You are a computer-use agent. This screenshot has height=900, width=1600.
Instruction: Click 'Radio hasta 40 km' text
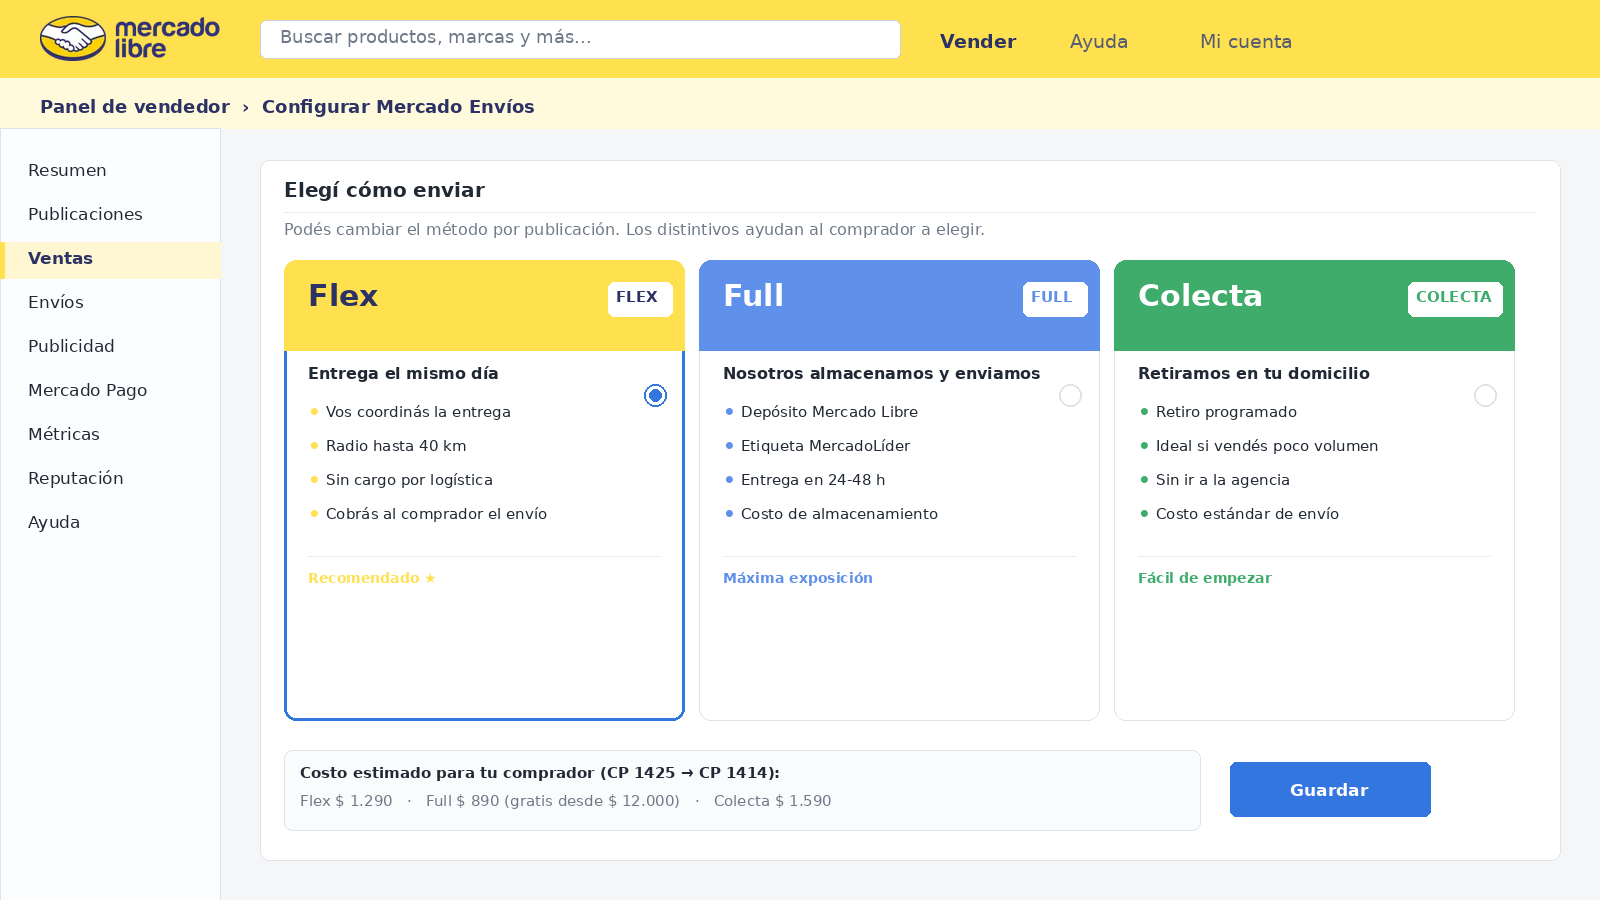[x=396, y=446]
